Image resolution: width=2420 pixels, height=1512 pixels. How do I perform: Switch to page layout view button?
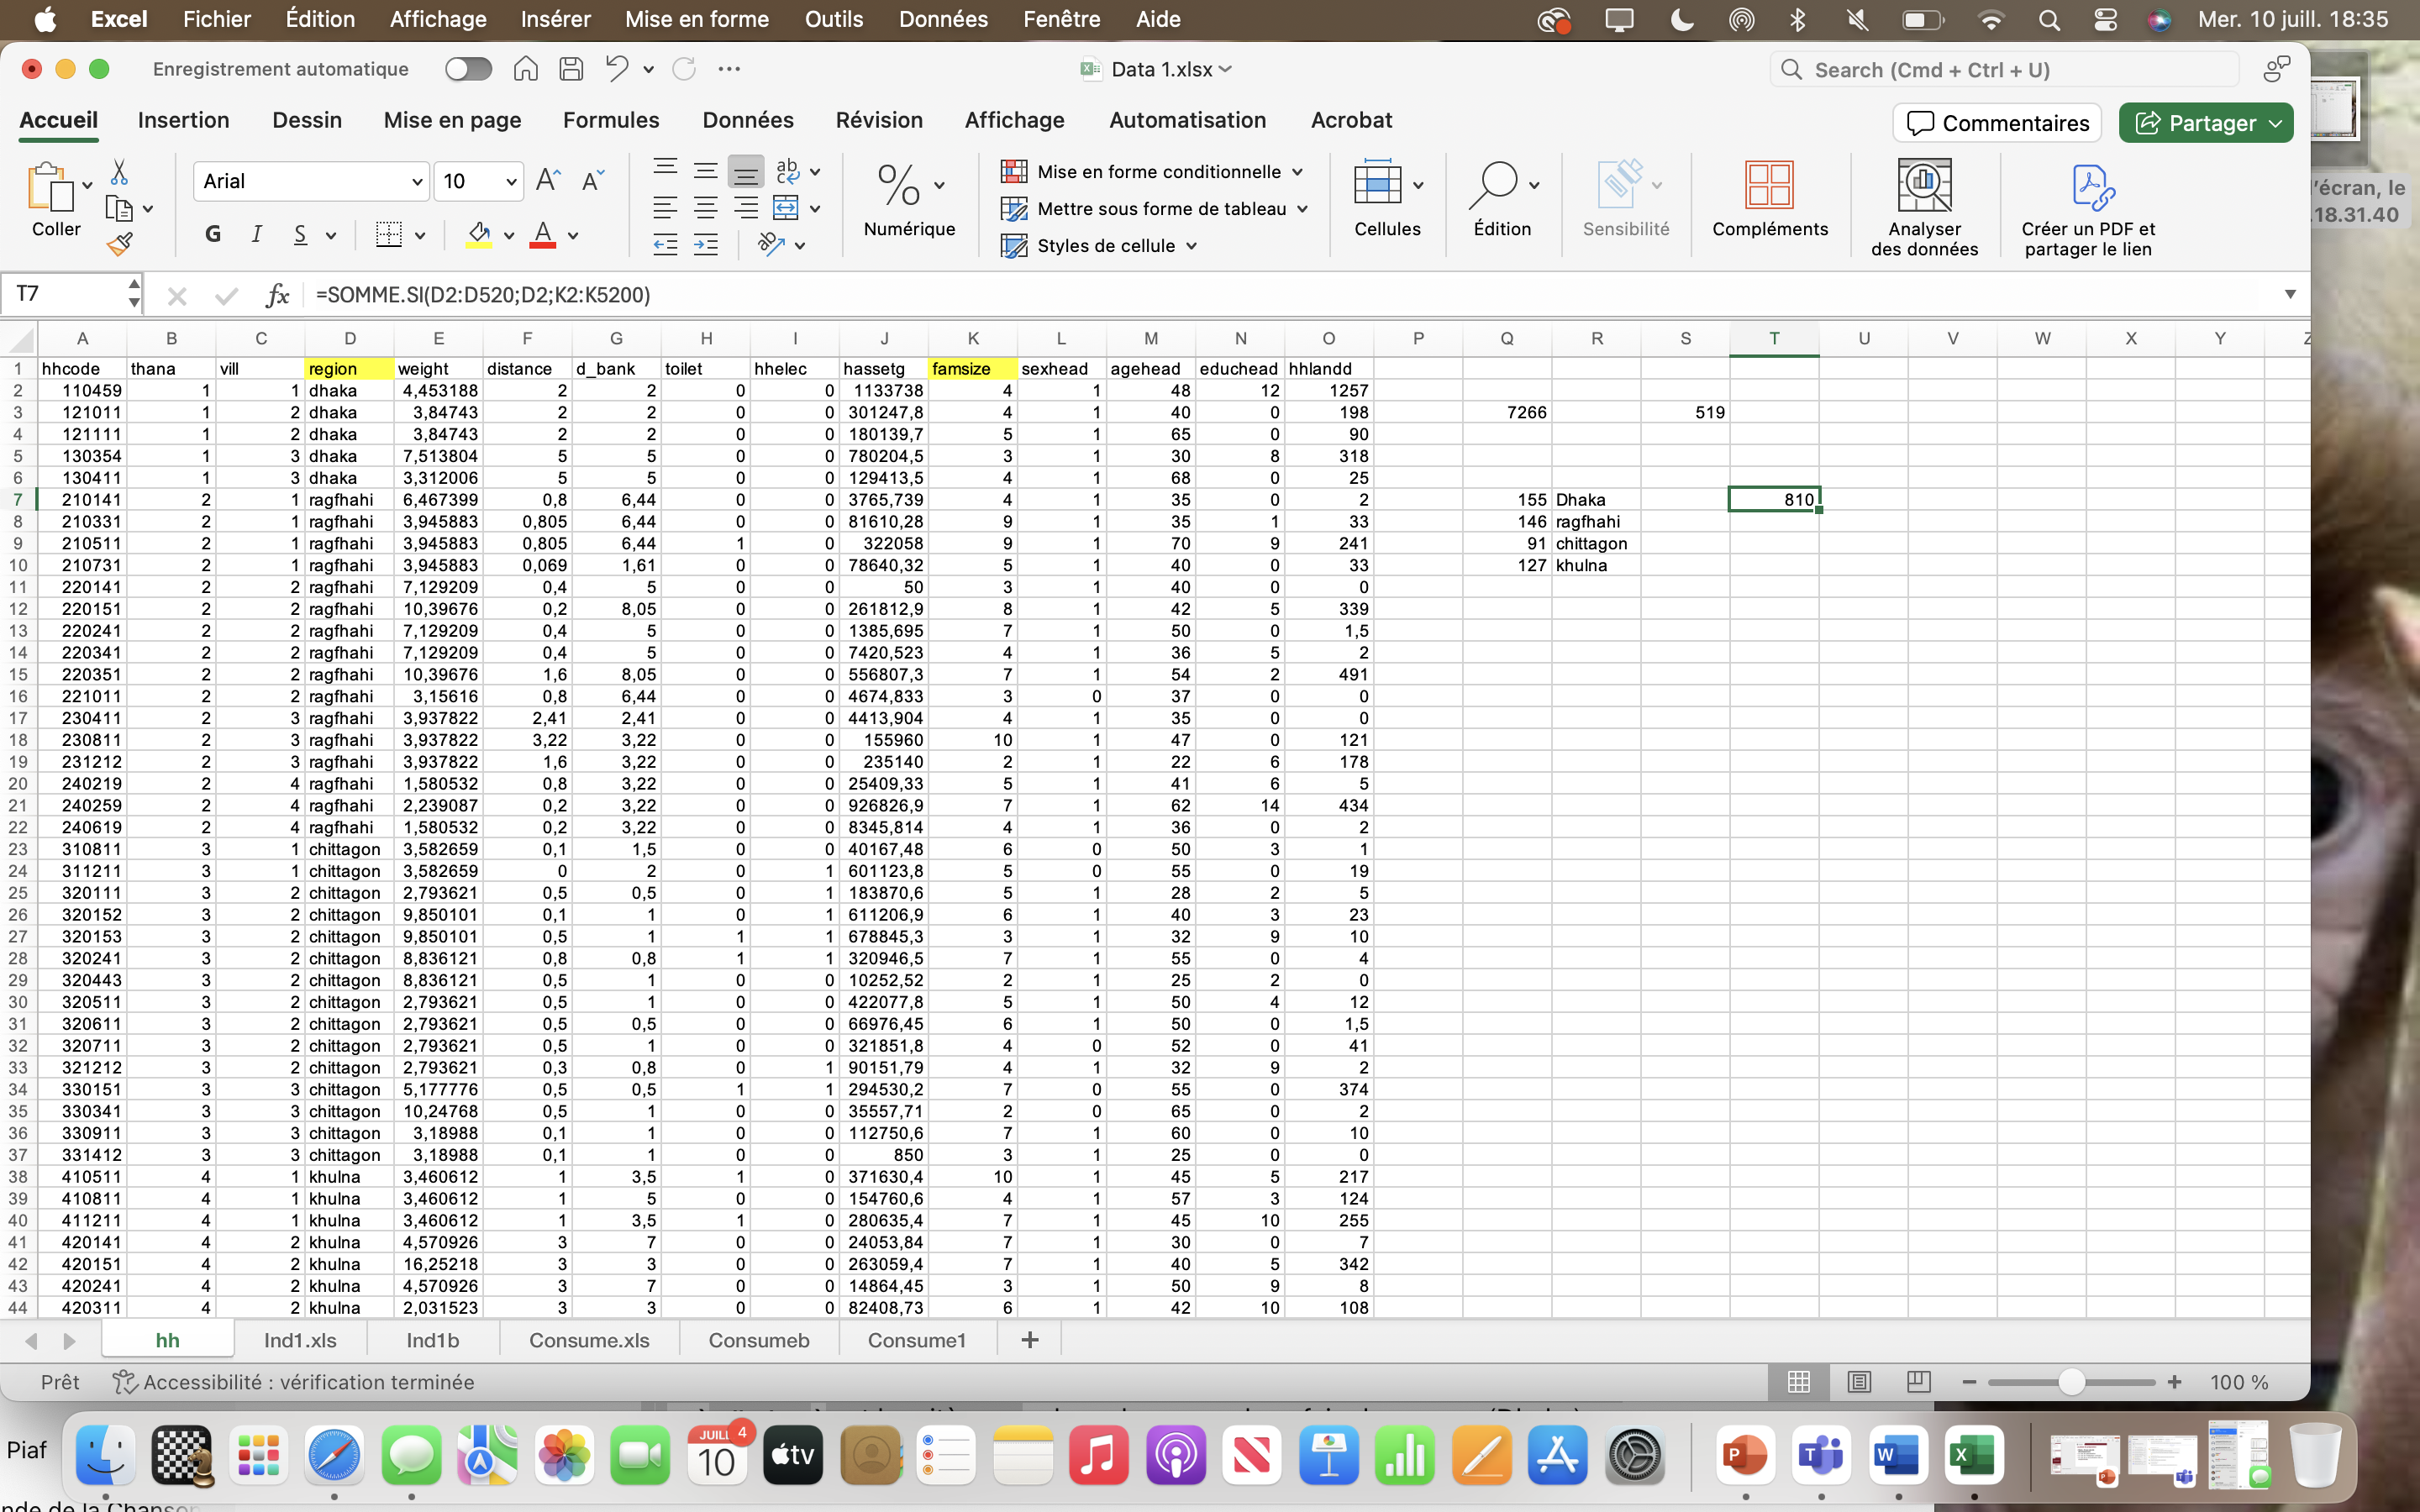point(1858,1382)
